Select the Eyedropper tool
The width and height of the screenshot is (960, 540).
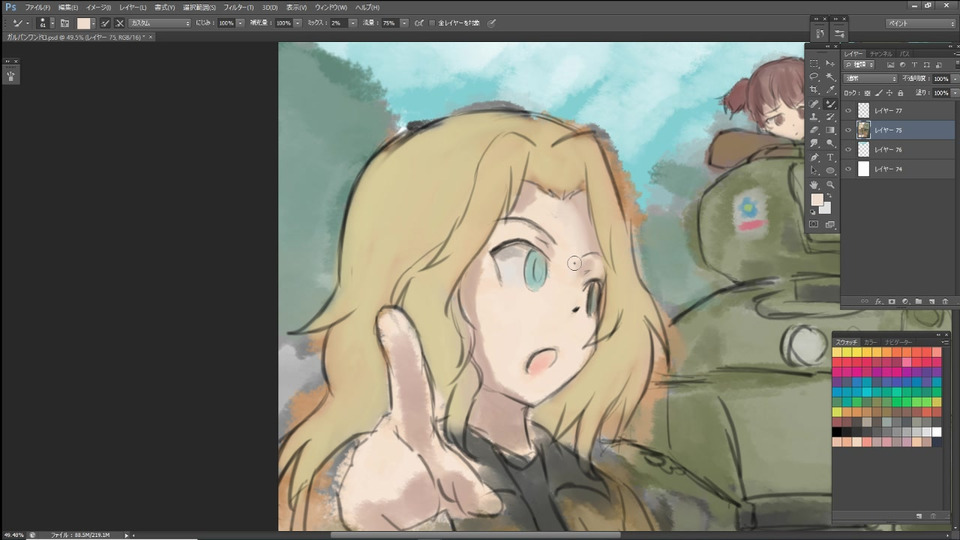(830, 89)
